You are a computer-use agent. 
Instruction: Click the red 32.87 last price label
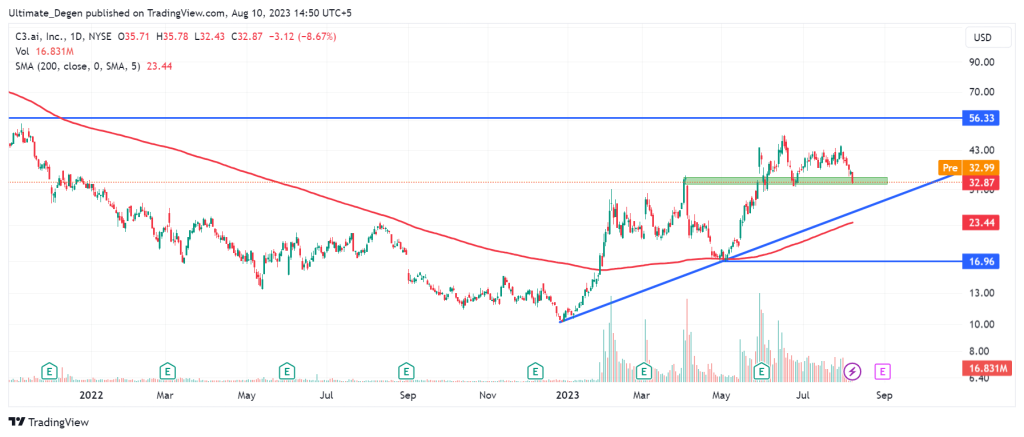click(x=981, y=182)
